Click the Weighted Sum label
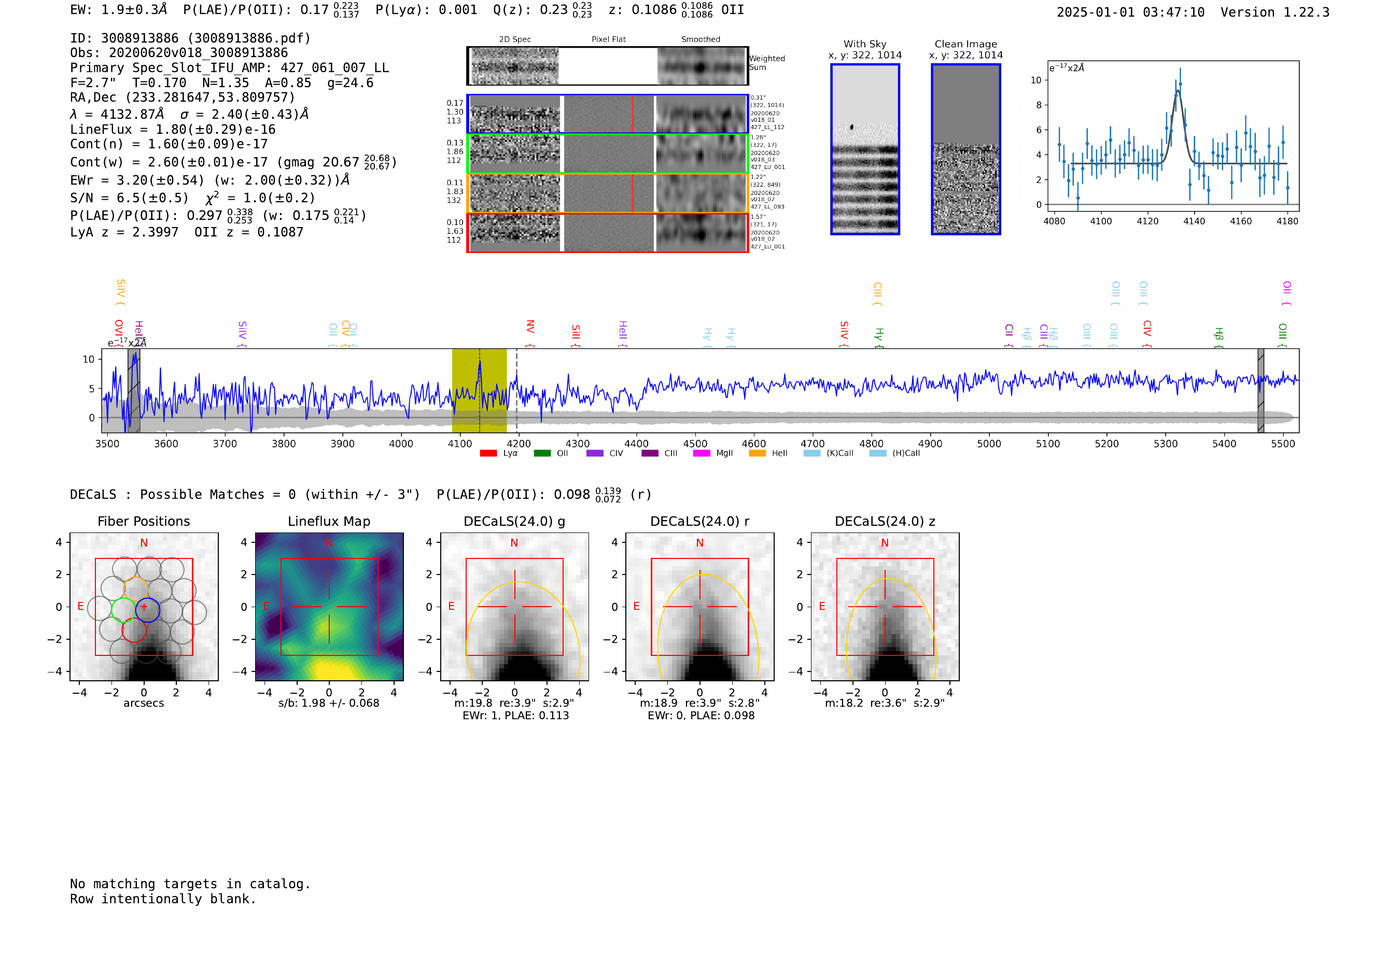 767,63
